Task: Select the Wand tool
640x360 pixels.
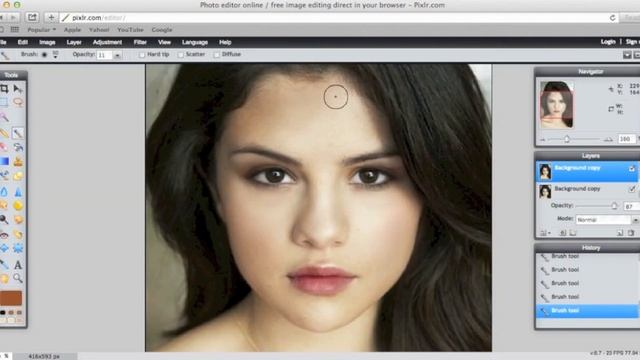Action: point(4,118)
